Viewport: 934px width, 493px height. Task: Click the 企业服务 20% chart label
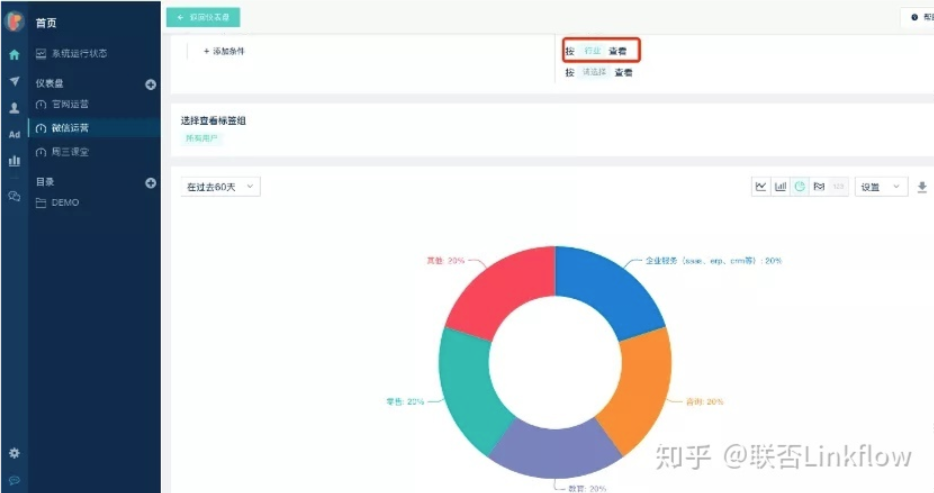714,261
